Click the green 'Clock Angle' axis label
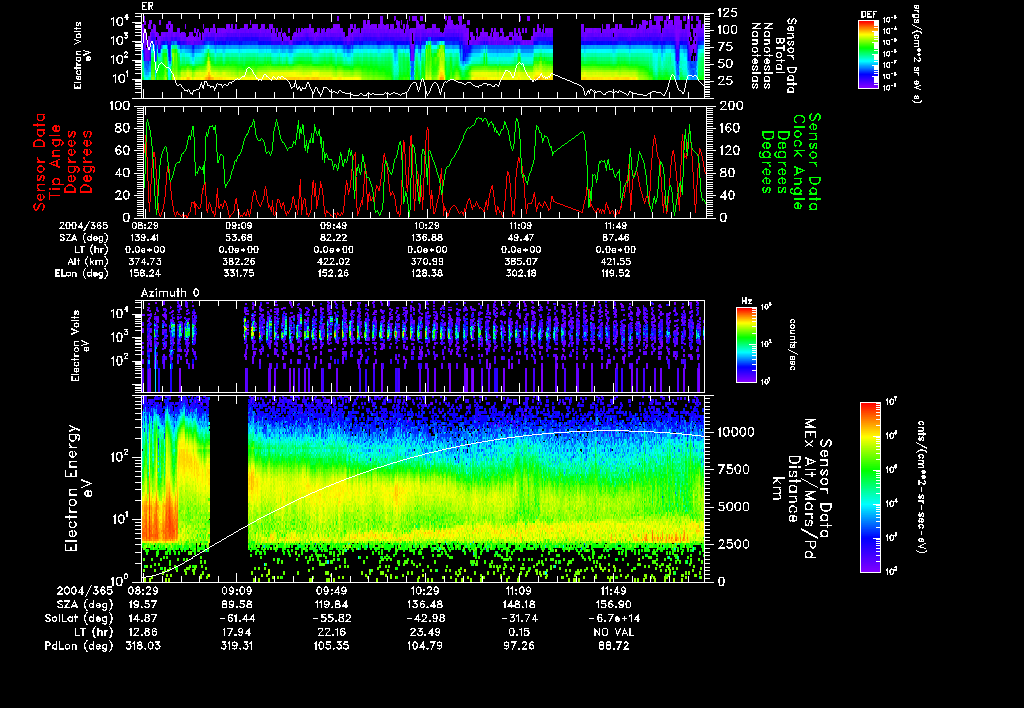This screenshot has width=1024, height=708. (798, 162)
